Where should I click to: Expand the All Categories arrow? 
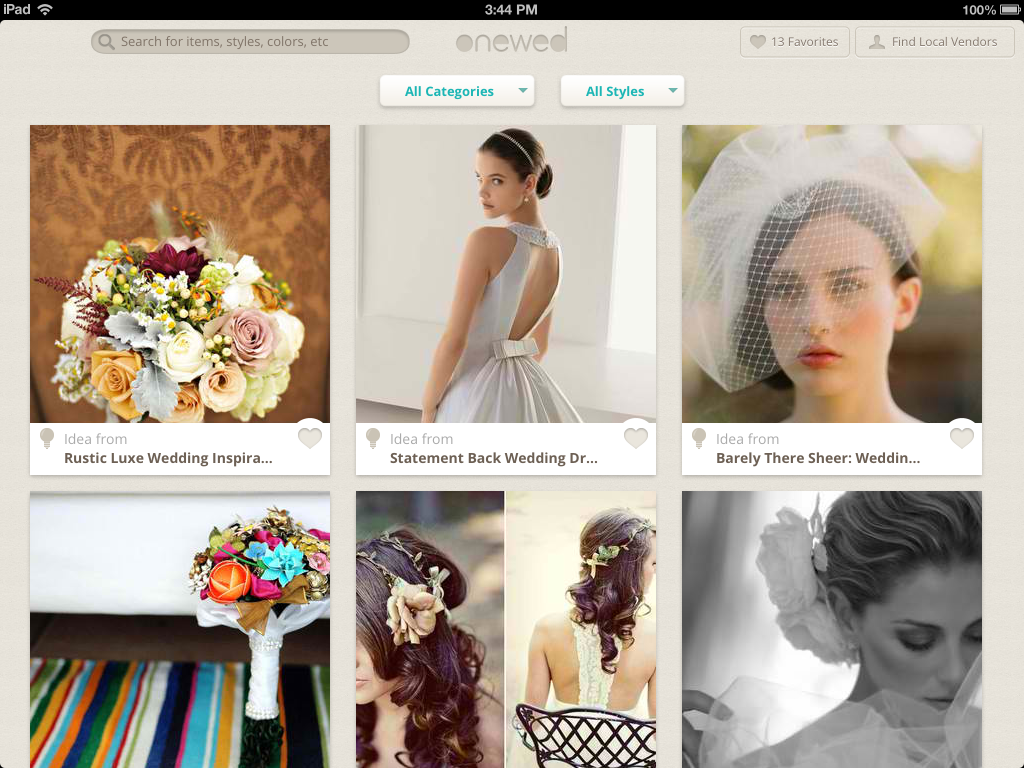pyautogui.click(x=522, y=90)
